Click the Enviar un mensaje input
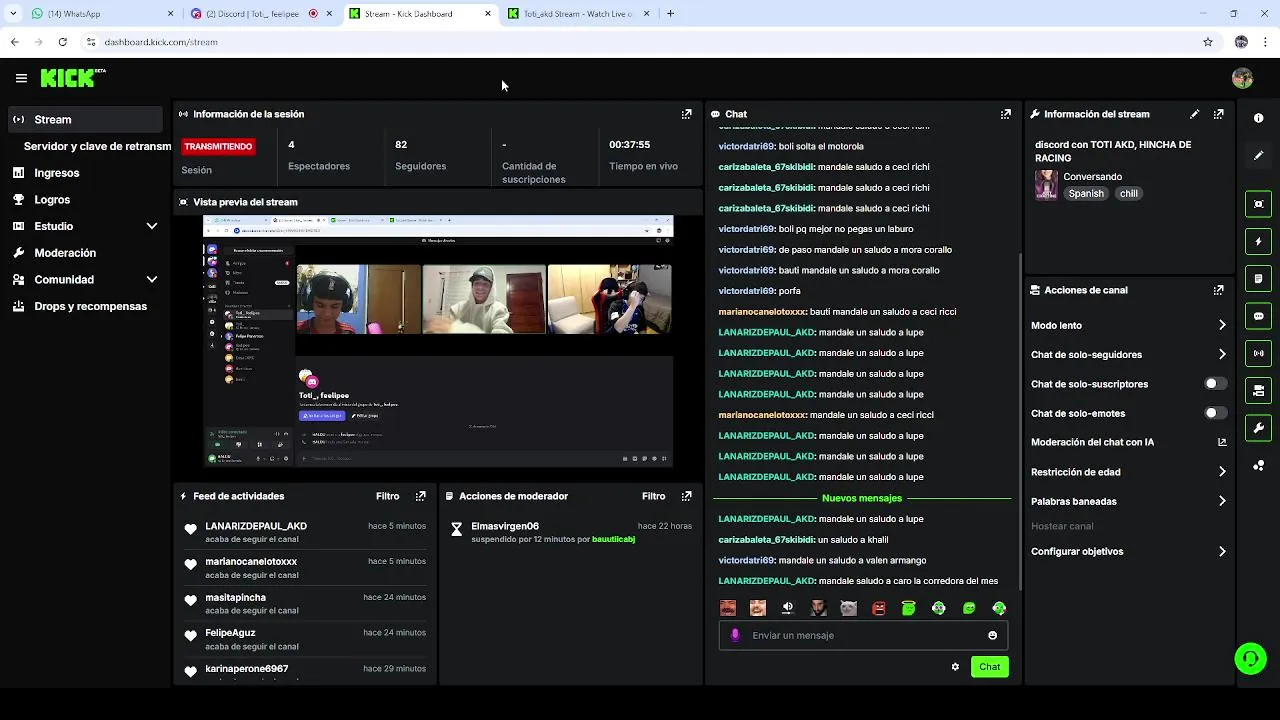This screenshot has height=720, width=1280. pos(863,635)
